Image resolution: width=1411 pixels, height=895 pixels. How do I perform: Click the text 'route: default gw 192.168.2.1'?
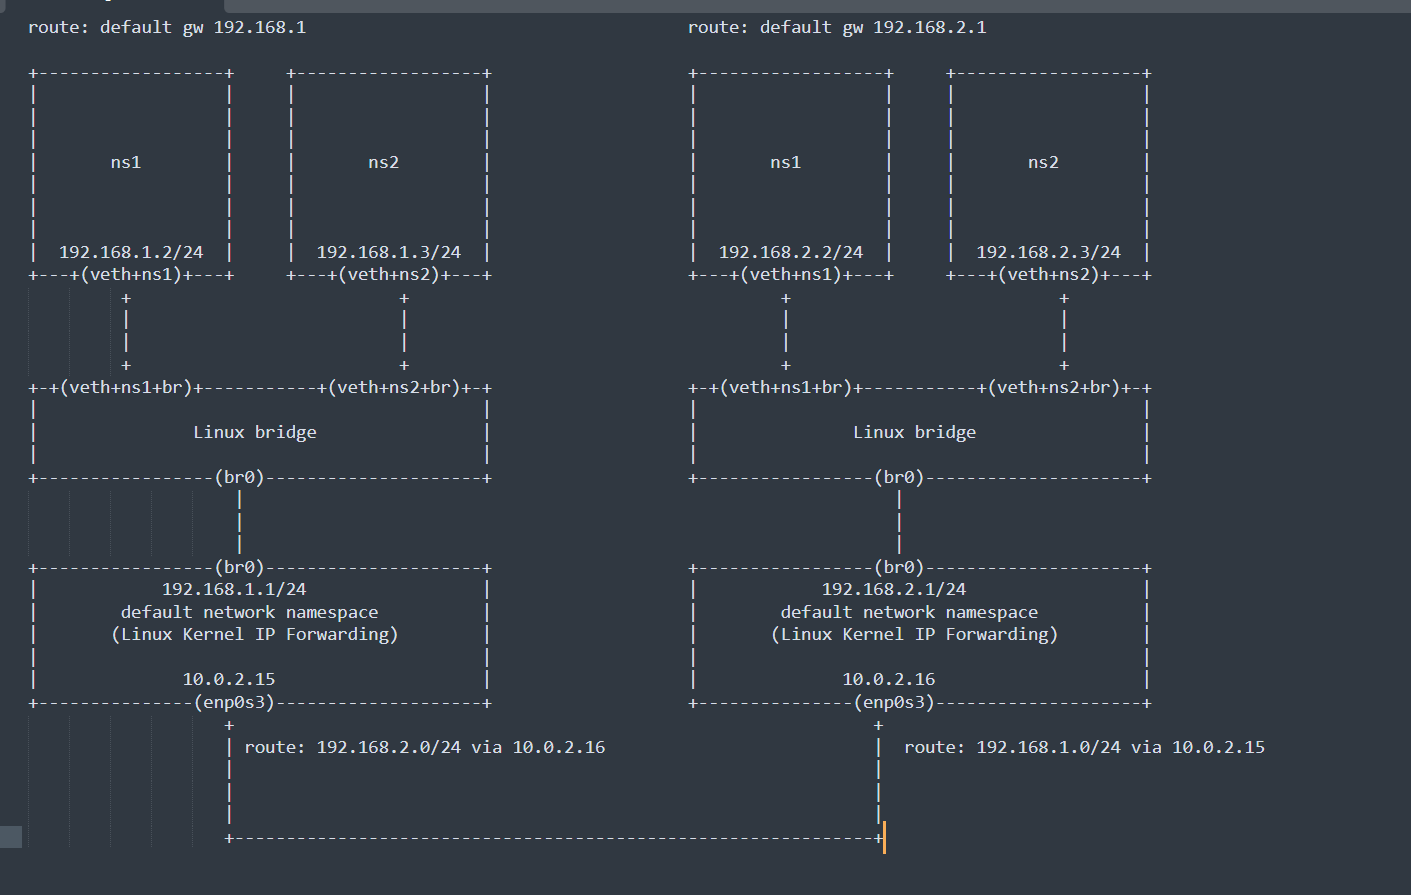pos(837,27)
